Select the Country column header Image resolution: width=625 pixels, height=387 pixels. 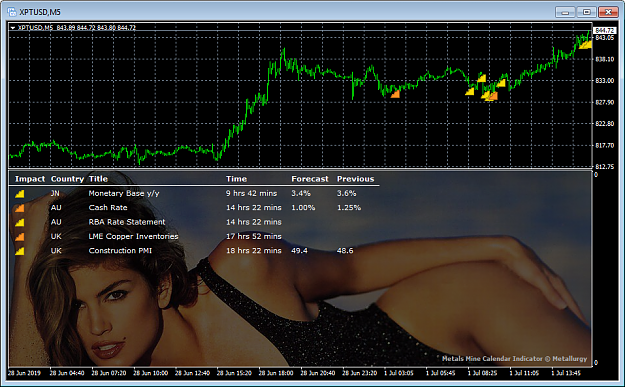(x=67, y=179)
